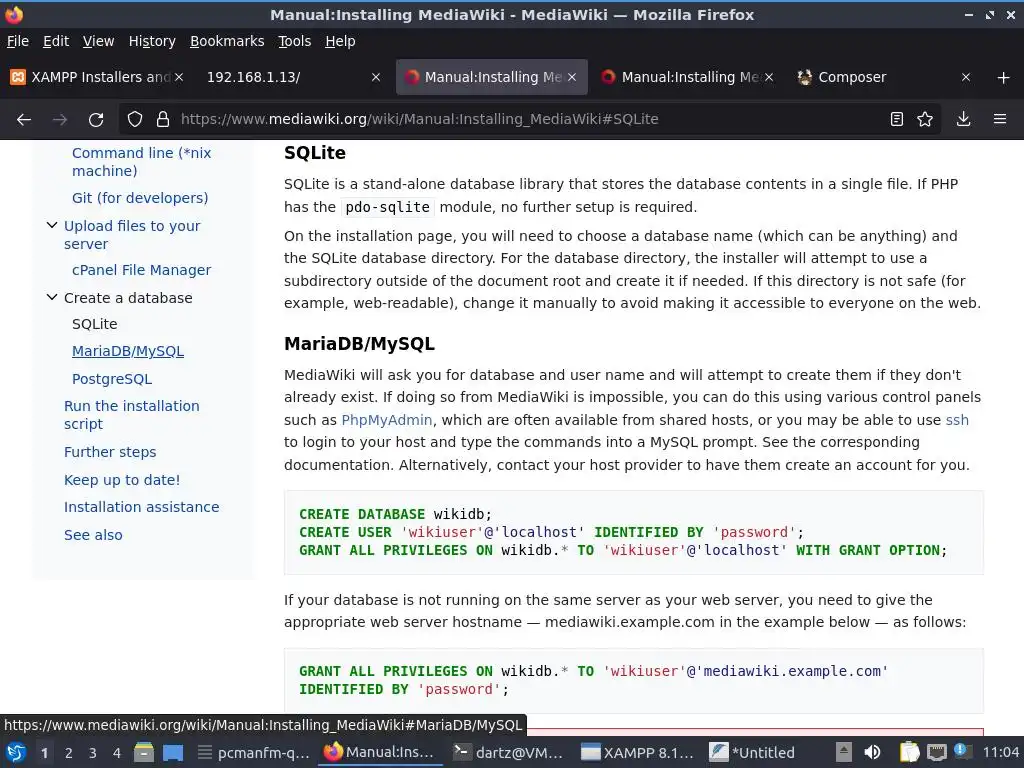View site security padlock info

pos(163,120)
